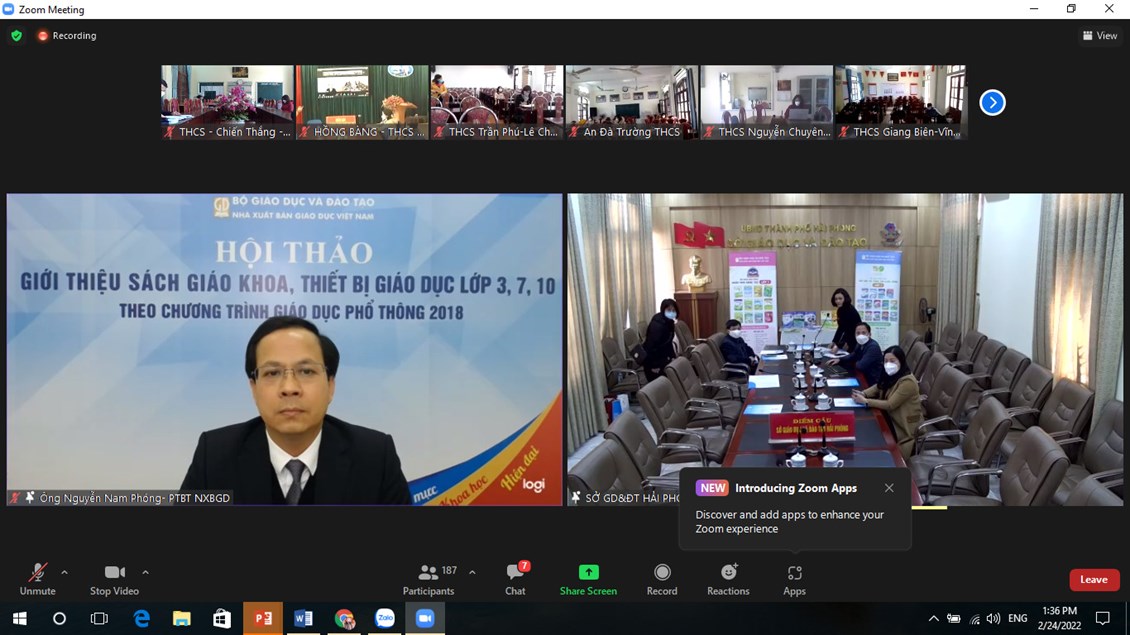
Task: Open PowerPoint from the taskbar
Action: tap(263, 619)
